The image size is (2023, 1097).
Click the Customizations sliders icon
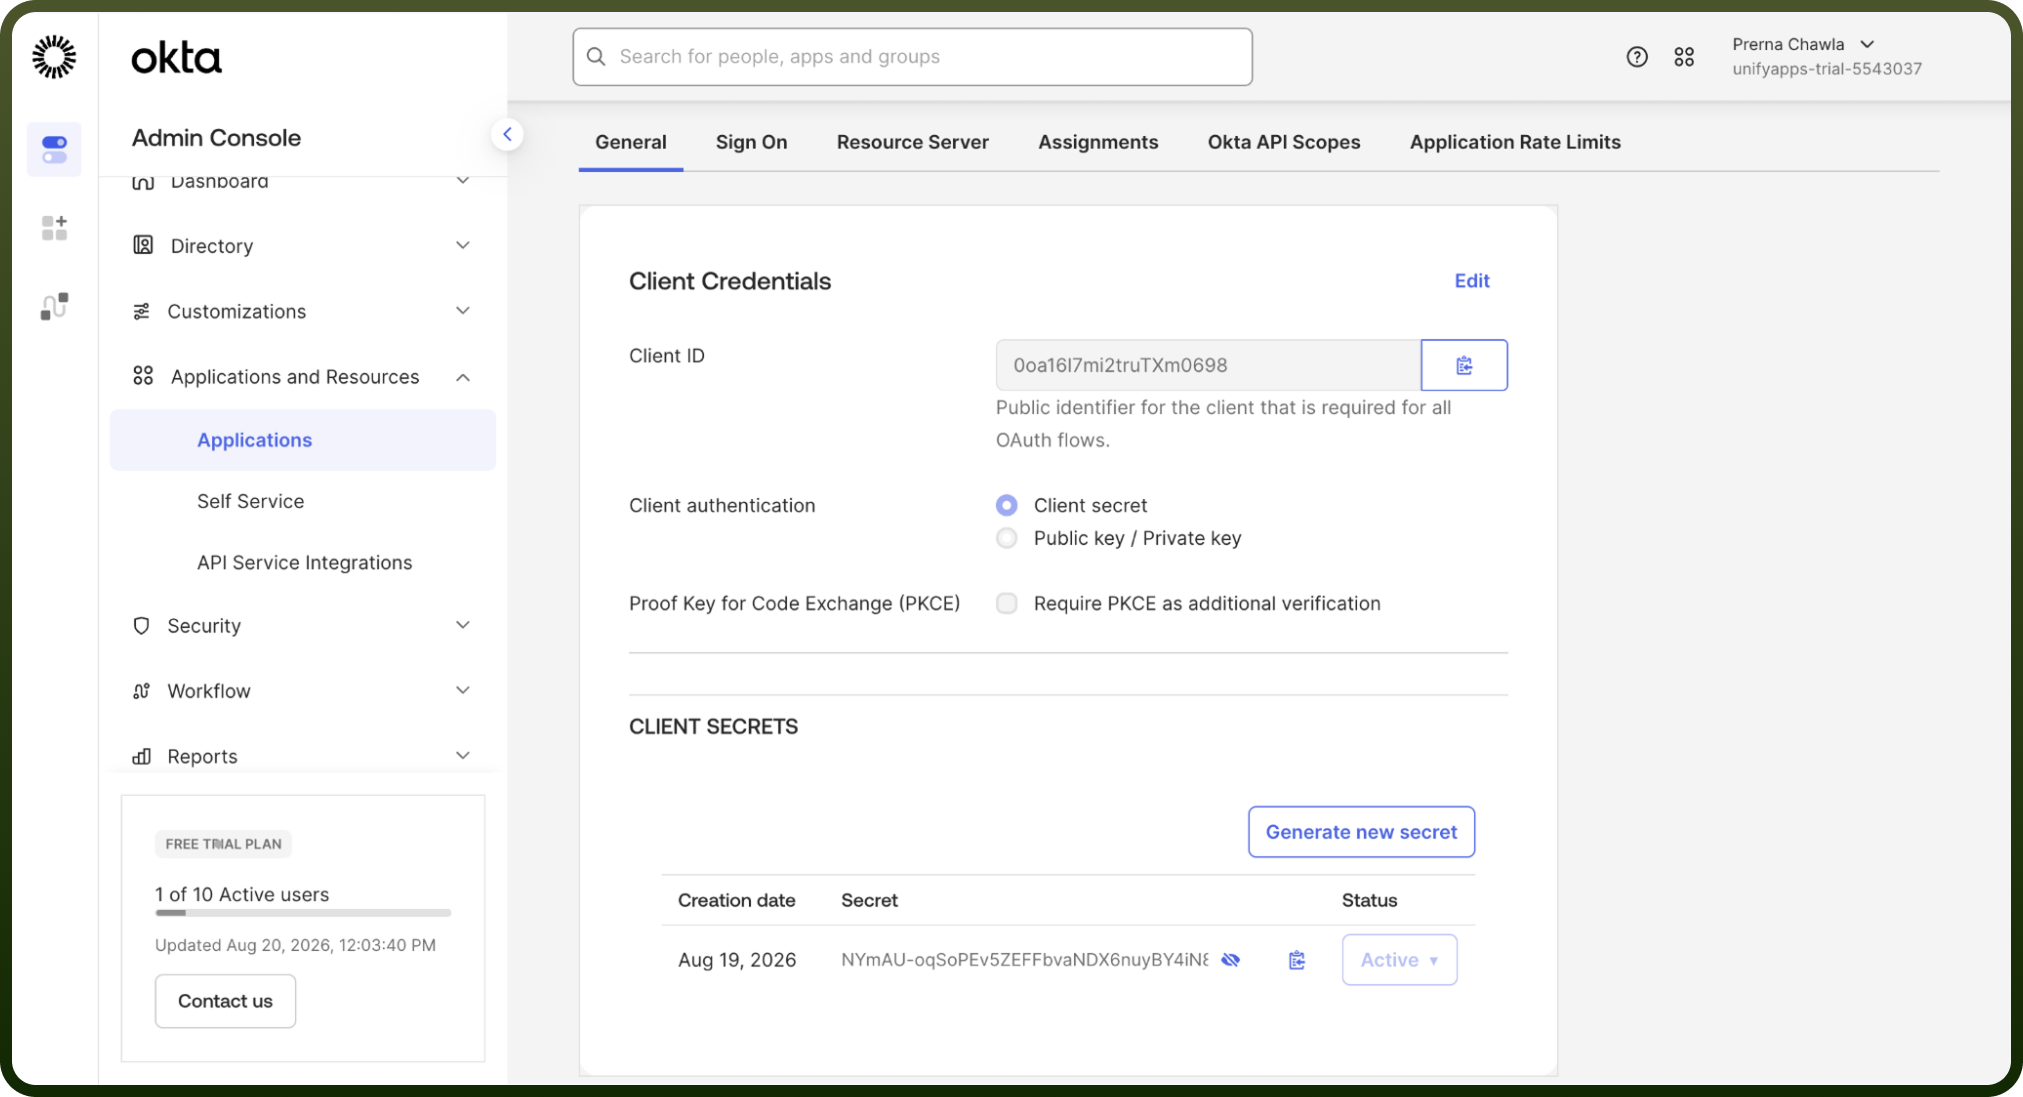(142, 311)
